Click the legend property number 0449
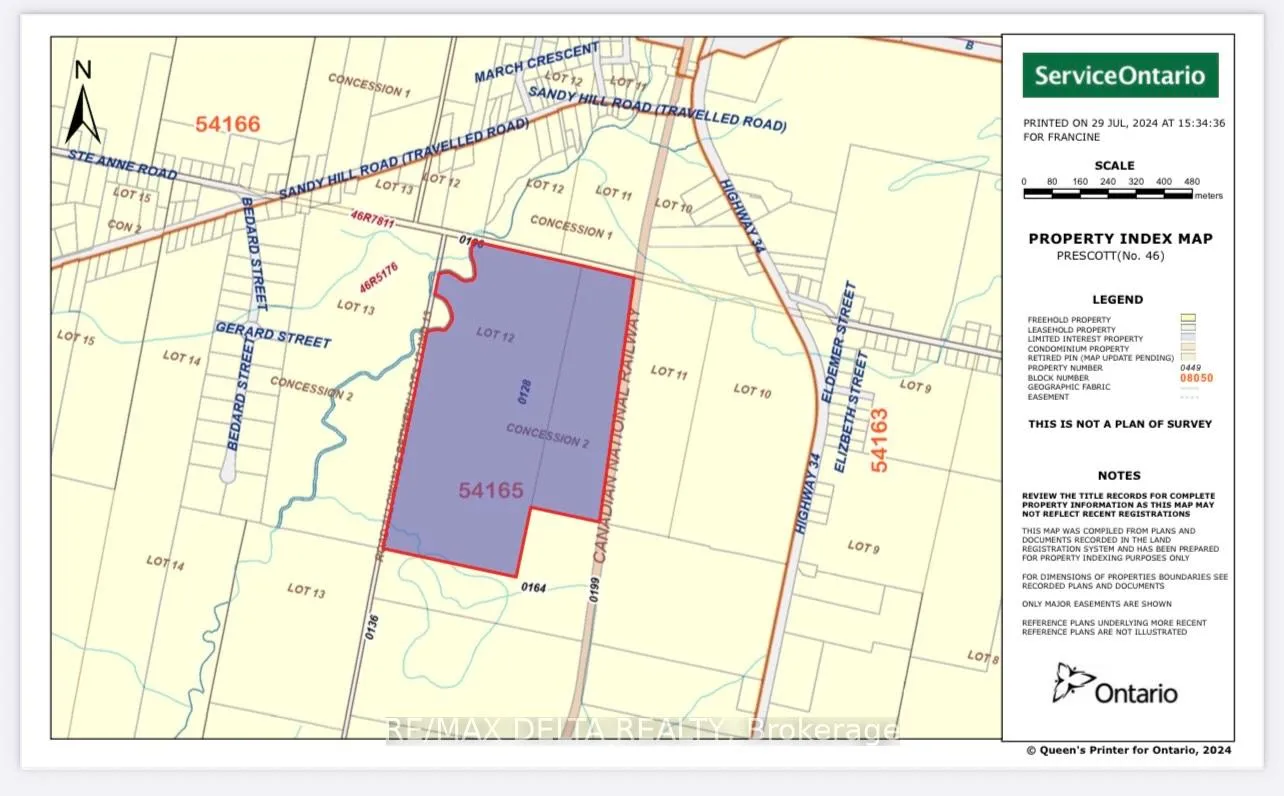Image resolution: width=1284 pixels, height=796 pixels. coord(1189,367)
